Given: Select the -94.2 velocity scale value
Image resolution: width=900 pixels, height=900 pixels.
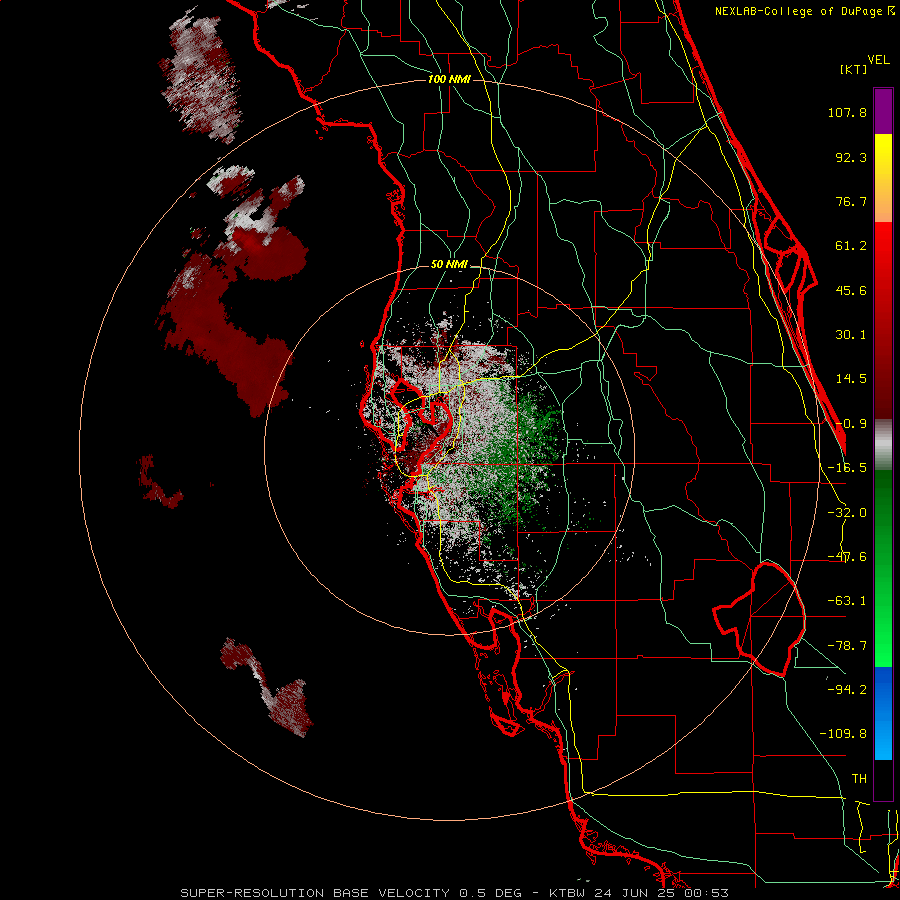Looking at the screenshot, I should [847, 689].
